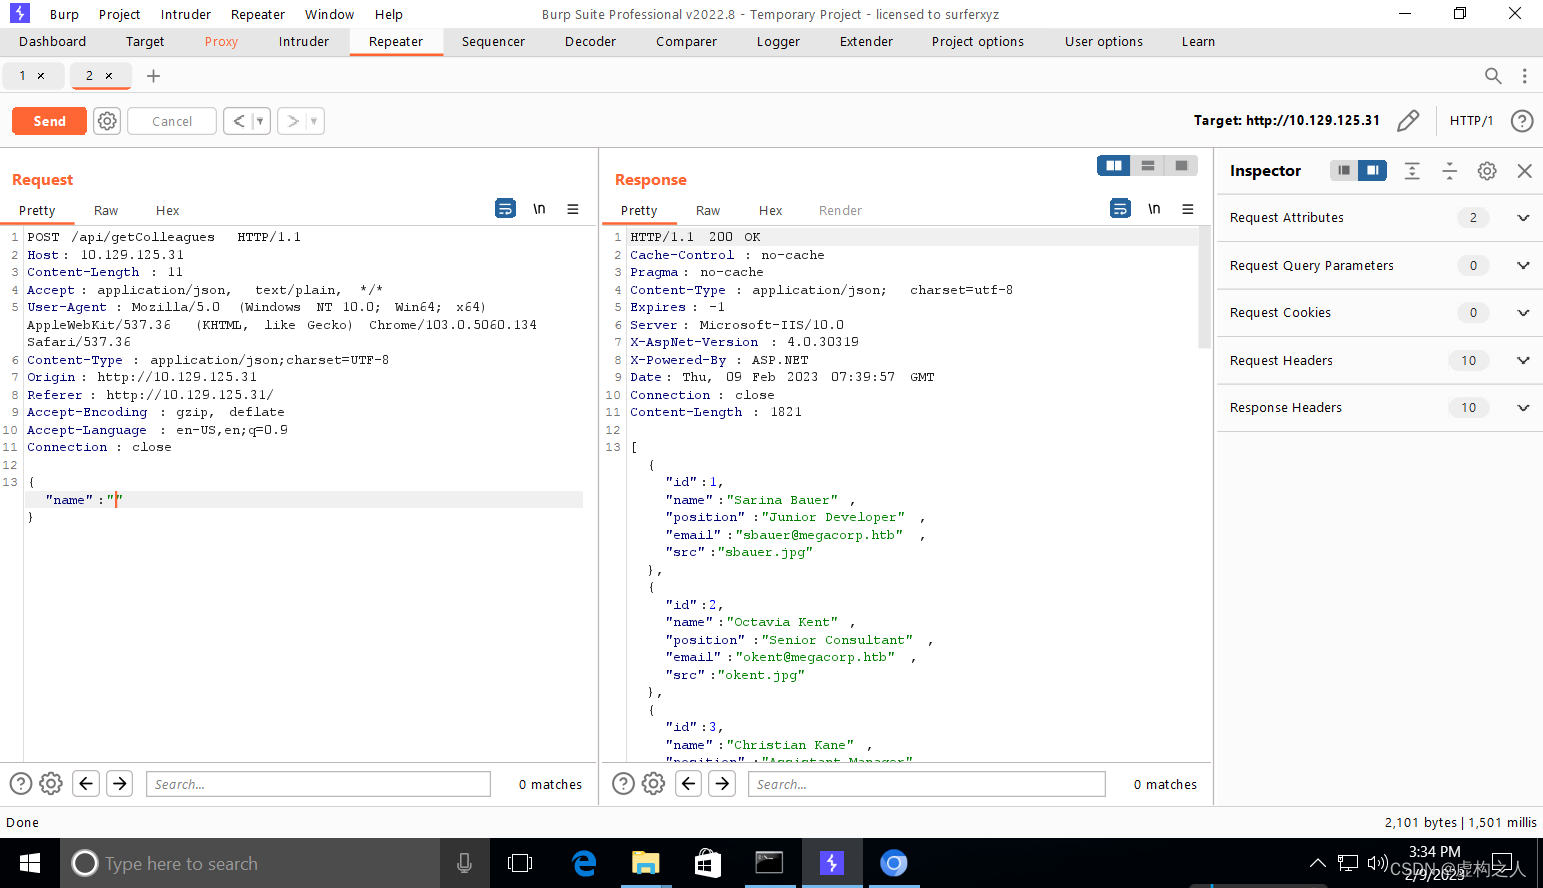Open Response search help icon

click(623, 783)
